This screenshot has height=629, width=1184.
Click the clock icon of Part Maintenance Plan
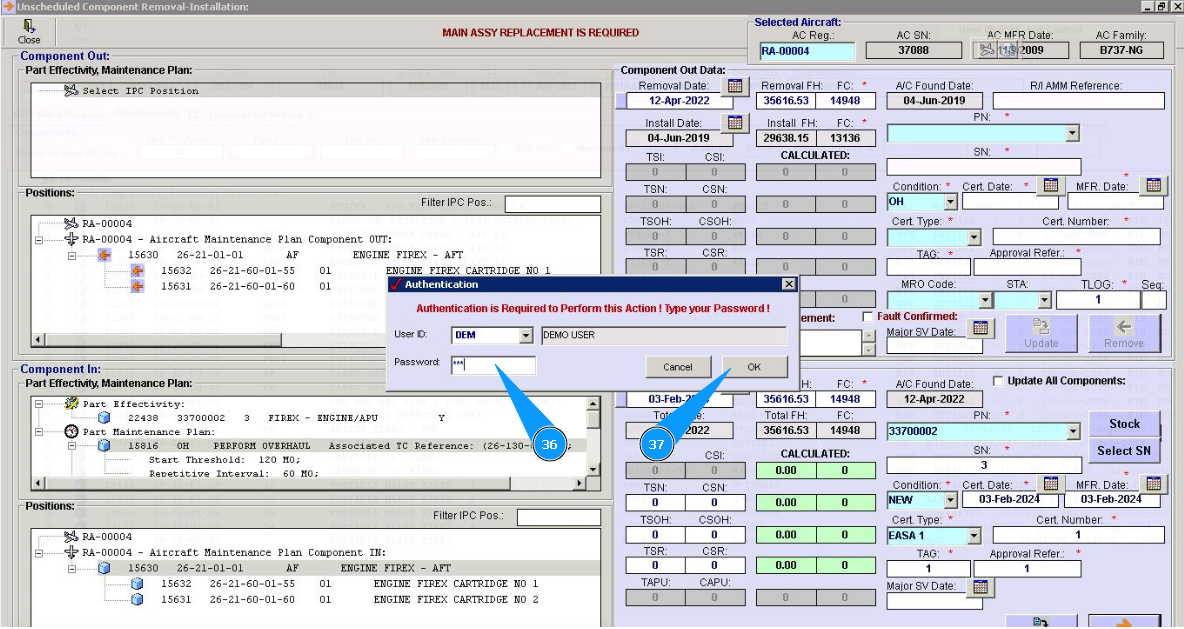pyautogui.click(x=72, y=432)
